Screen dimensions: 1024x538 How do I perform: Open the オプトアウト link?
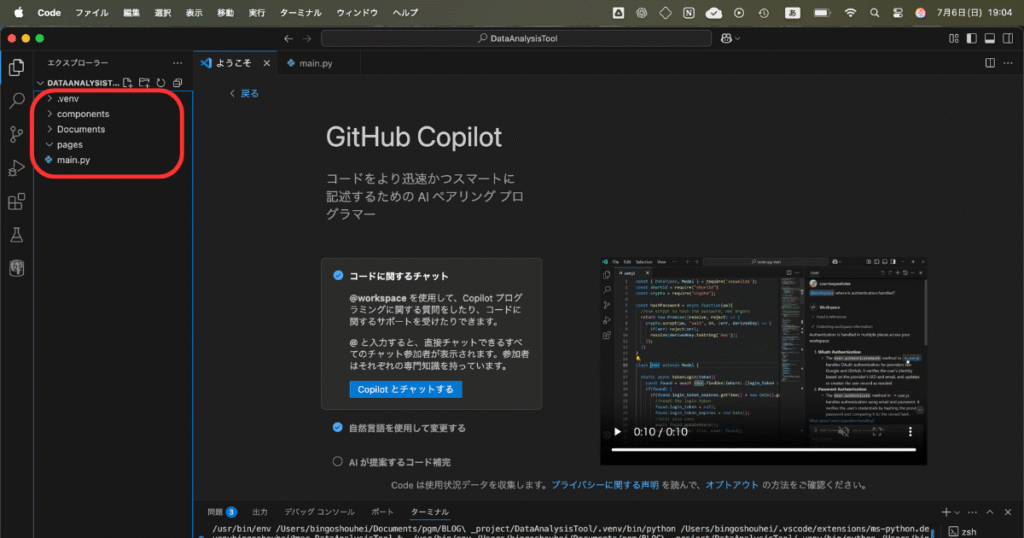click(x=731, y=485)
